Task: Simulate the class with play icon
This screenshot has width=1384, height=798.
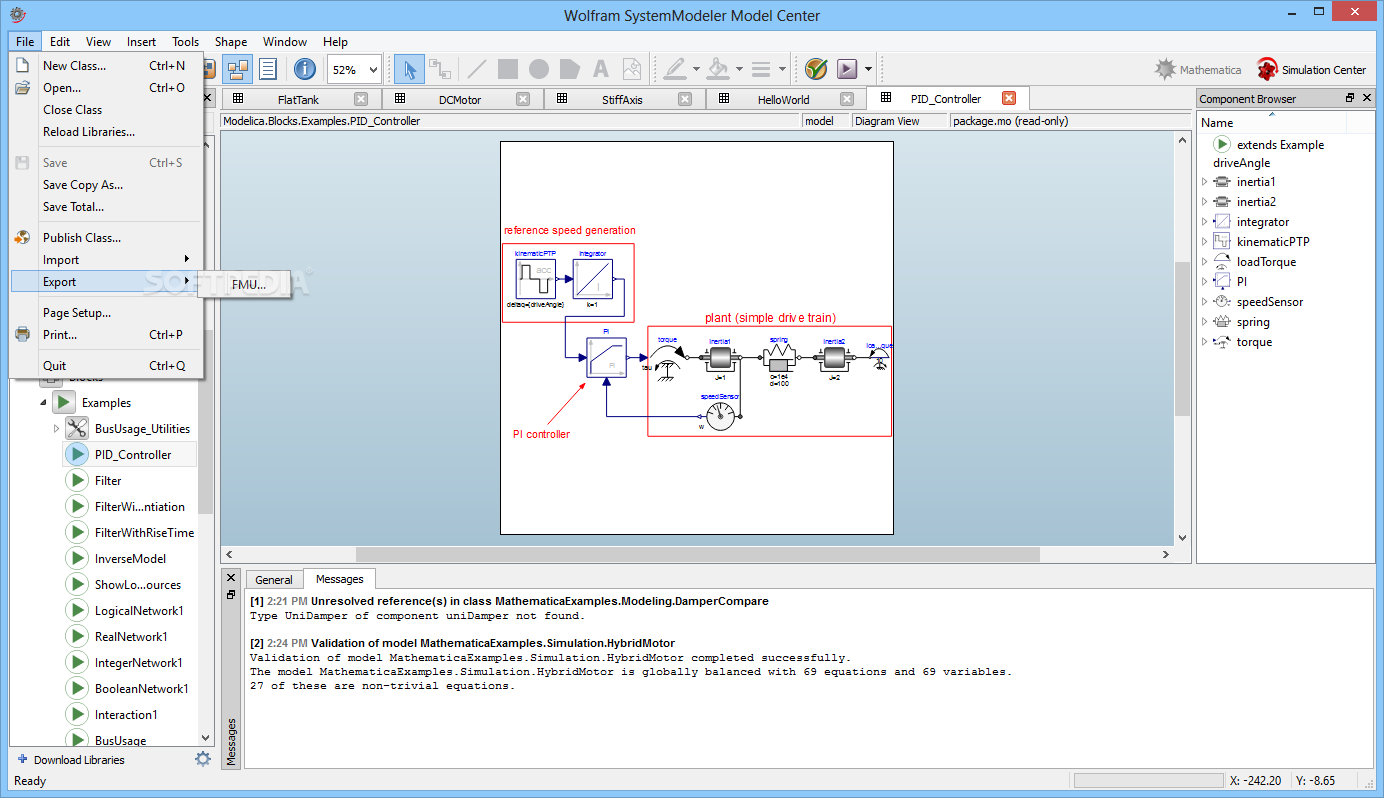Action: [x=847, y=69]
